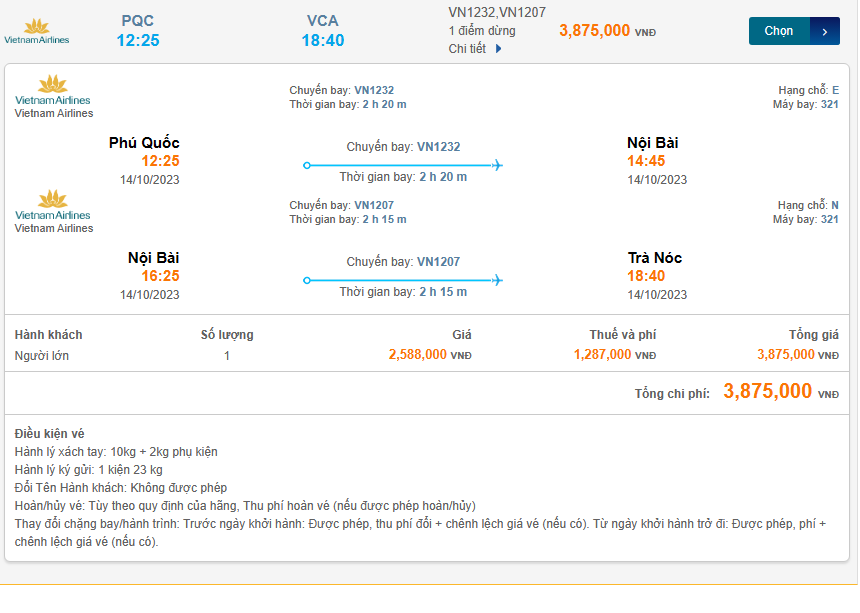Click the Thuế và phí amount 1,287,000
The height and width of the screenshot is (613, 860).
point(602,354)
